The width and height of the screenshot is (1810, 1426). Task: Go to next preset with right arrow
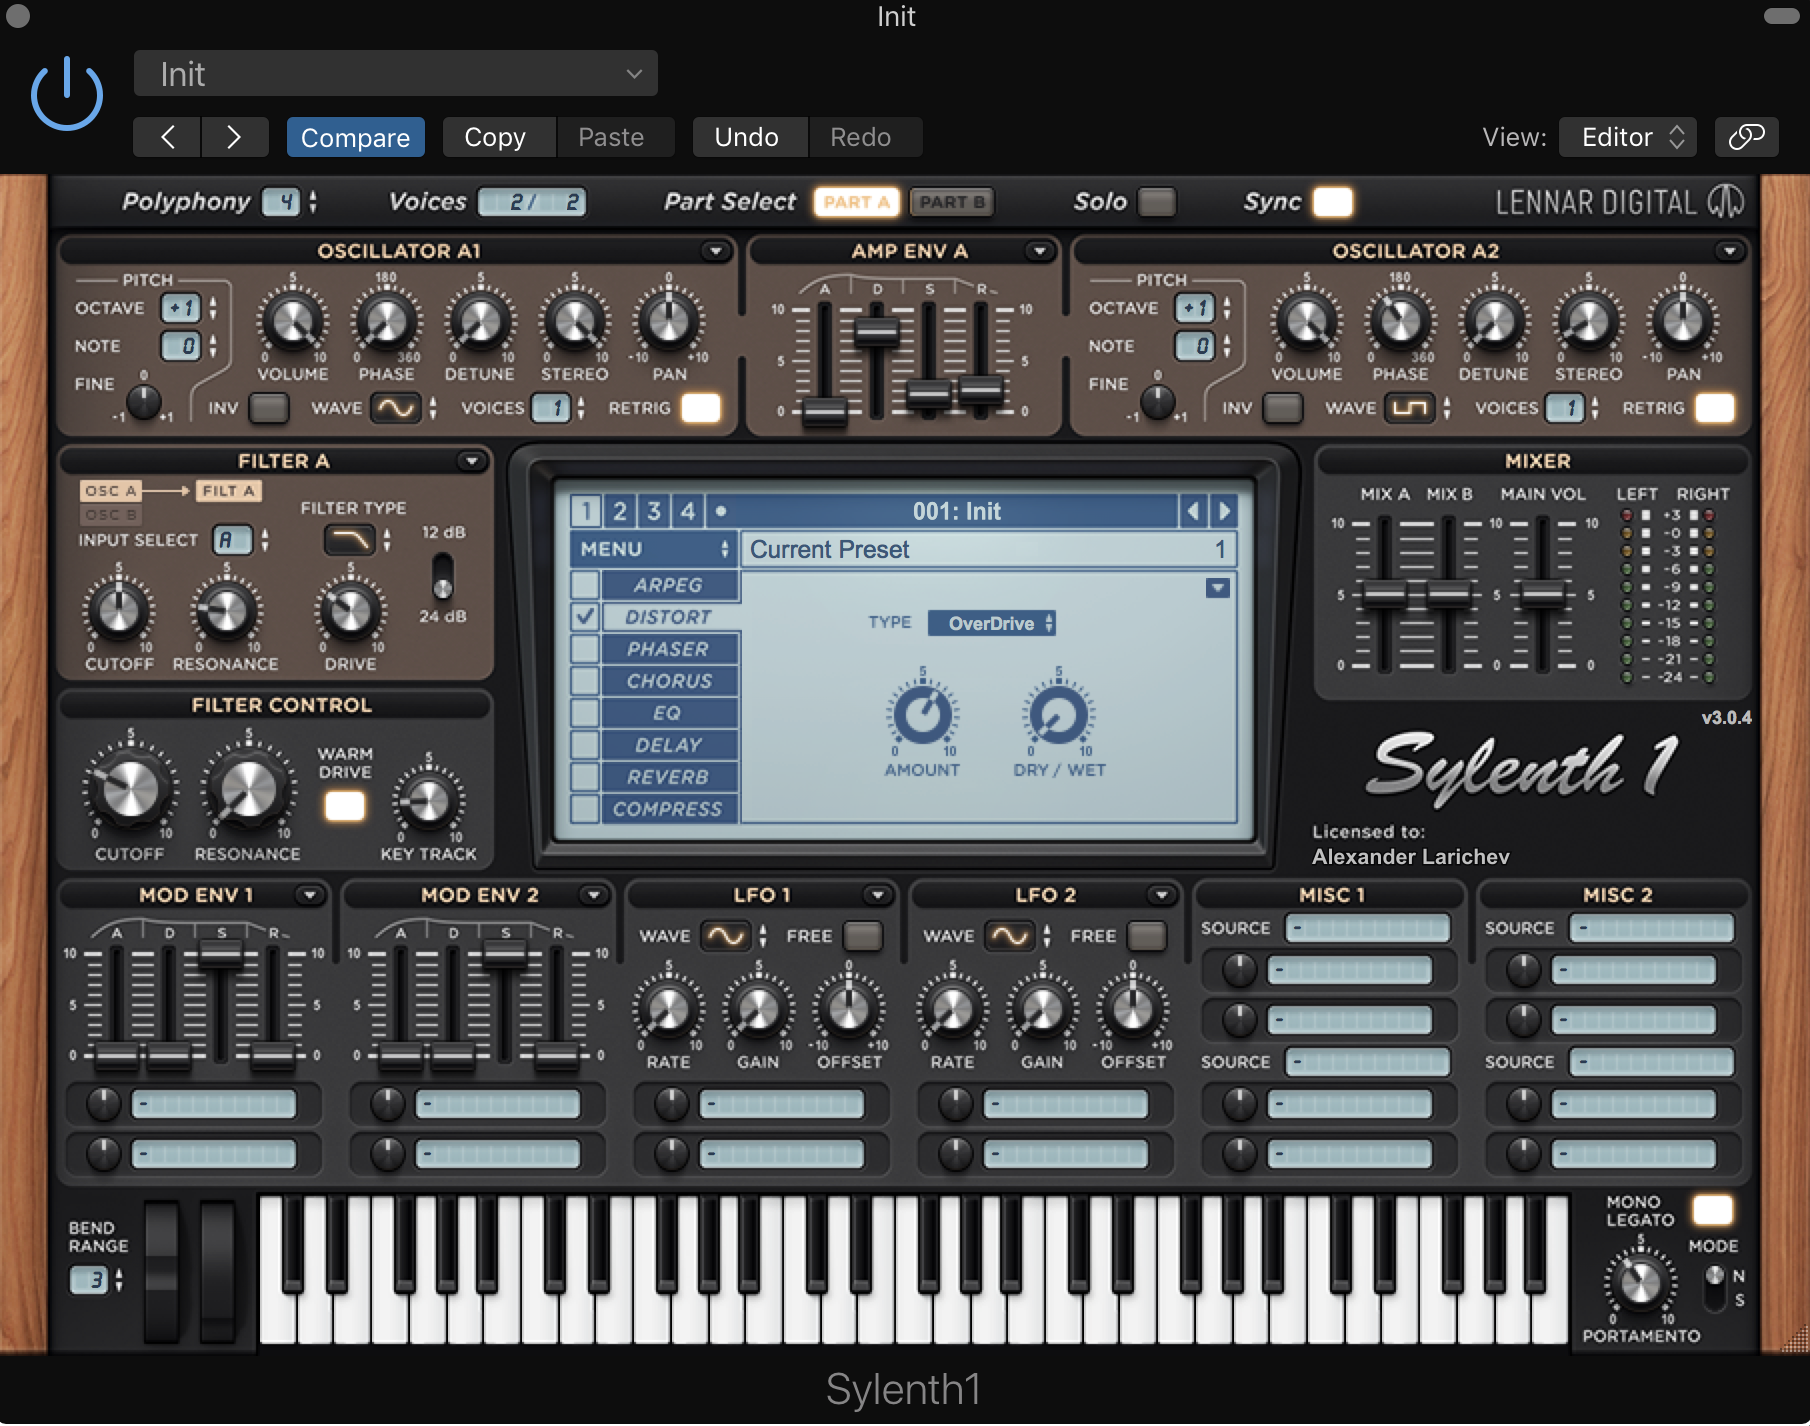234,137
